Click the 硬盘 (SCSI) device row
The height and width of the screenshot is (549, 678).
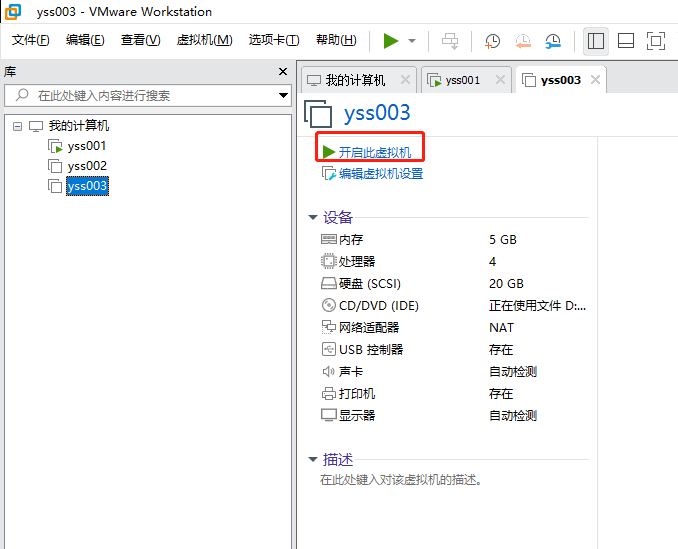[454, 284]
